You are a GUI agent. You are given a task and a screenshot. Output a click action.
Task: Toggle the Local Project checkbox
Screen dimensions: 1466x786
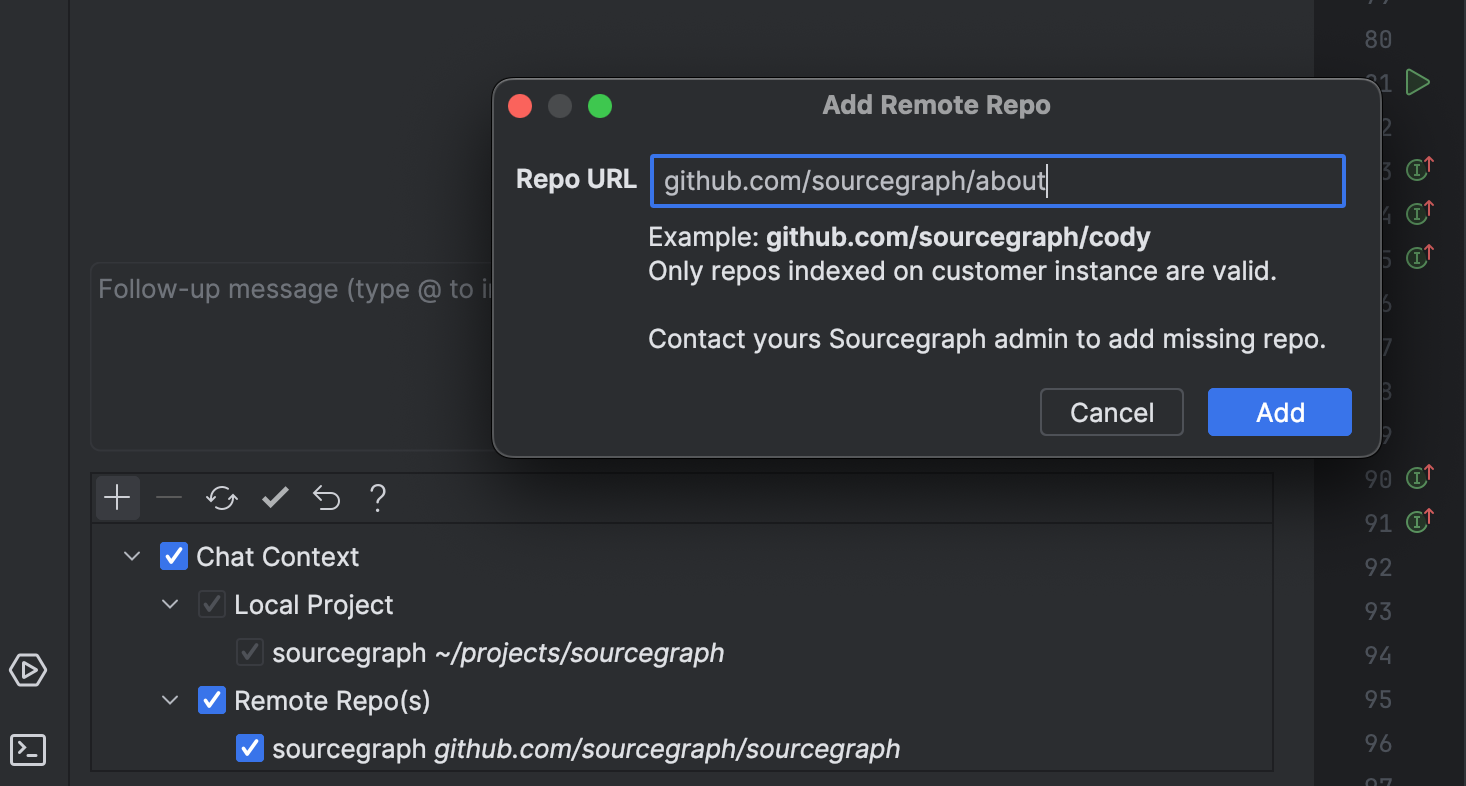(212, 604)
